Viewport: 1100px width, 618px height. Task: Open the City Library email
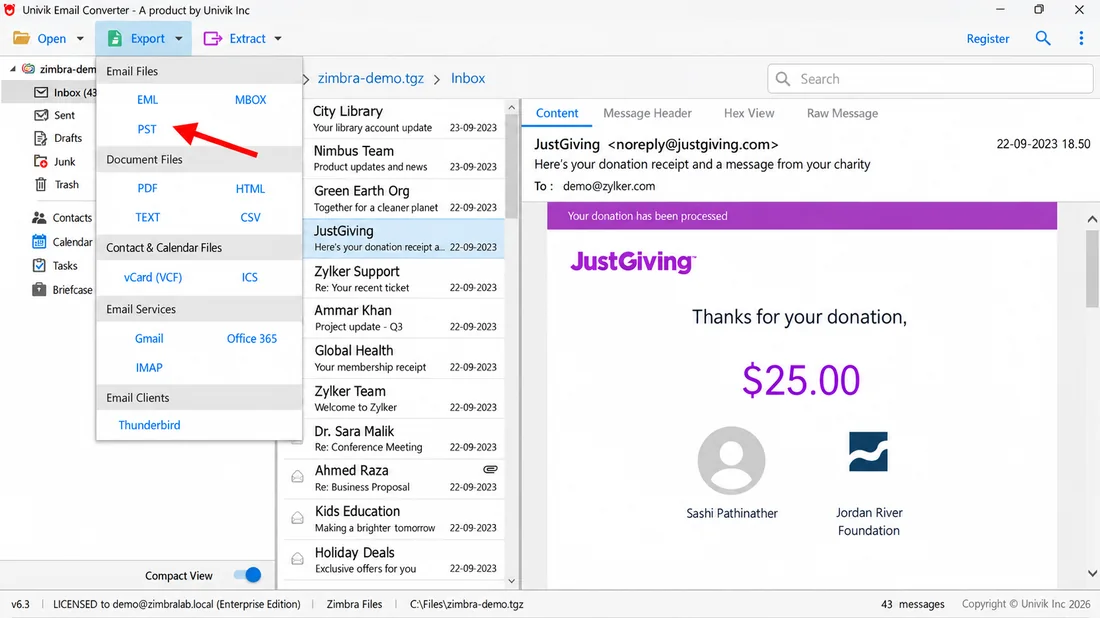click(x=404, y=119)
